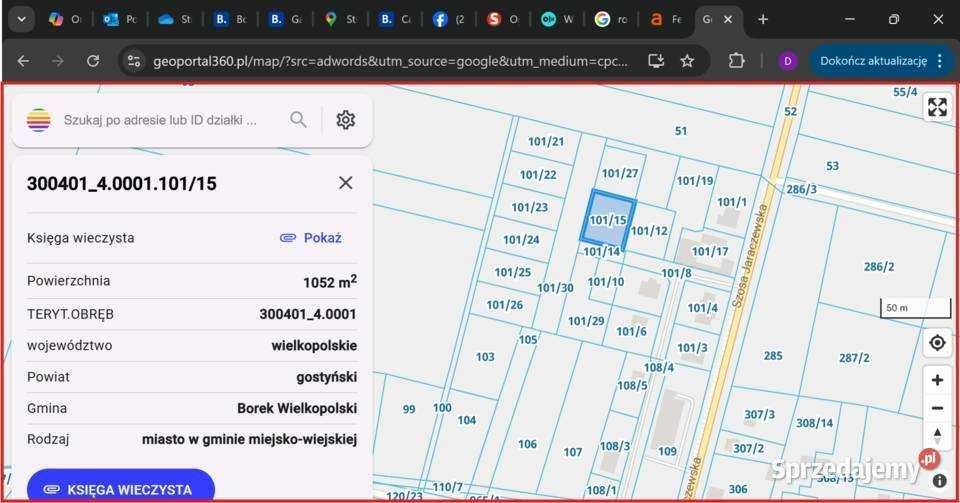Bookmark this page with star icon
The height and width of the screenshot is (503, 960).
tap(687, 61)
